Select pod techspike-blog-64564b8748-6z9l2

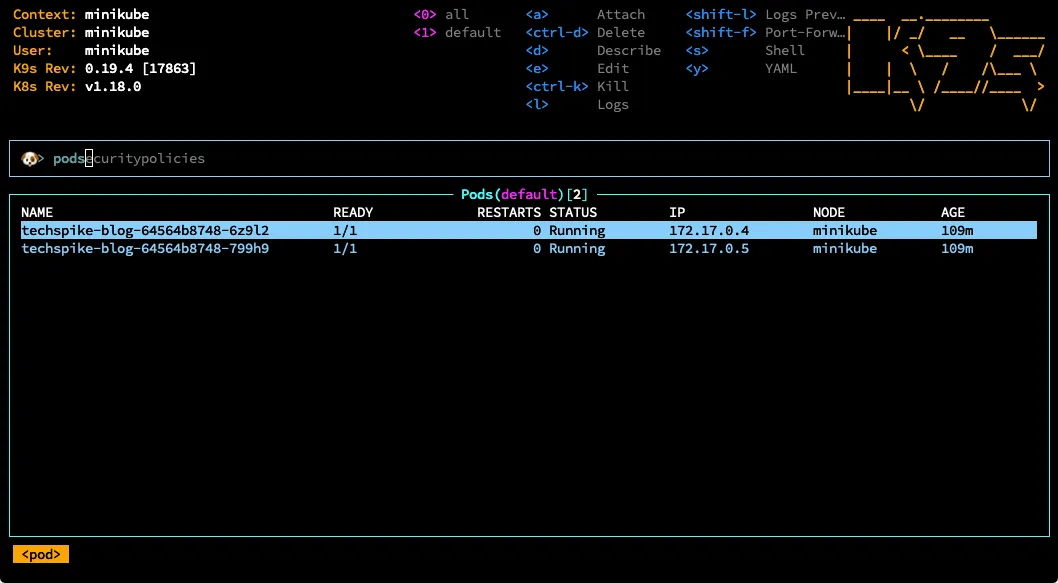click(x=529, y=231)
